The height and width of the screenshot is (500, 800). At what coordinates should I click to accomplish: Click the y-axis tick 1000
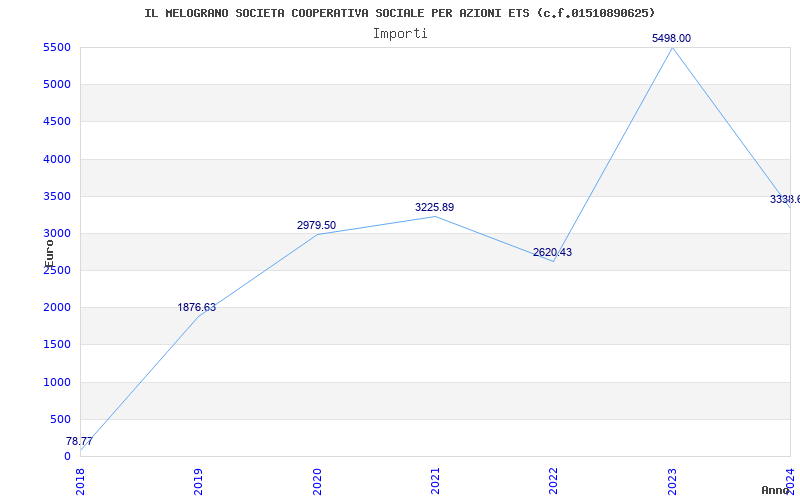[57, 382]
